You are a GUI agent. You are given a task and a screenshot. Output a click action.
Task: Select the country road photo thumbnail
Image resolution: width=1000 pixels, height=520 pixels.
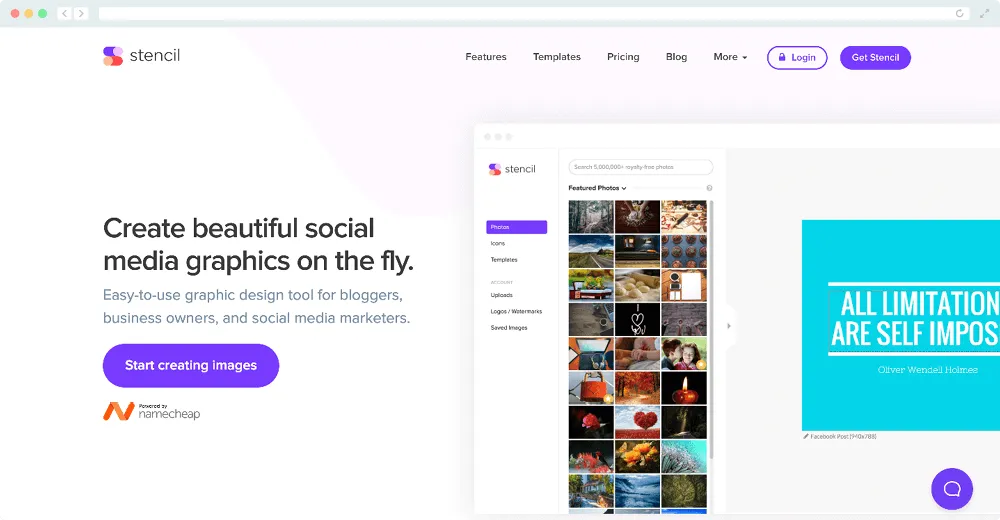(x=591, y=251)
